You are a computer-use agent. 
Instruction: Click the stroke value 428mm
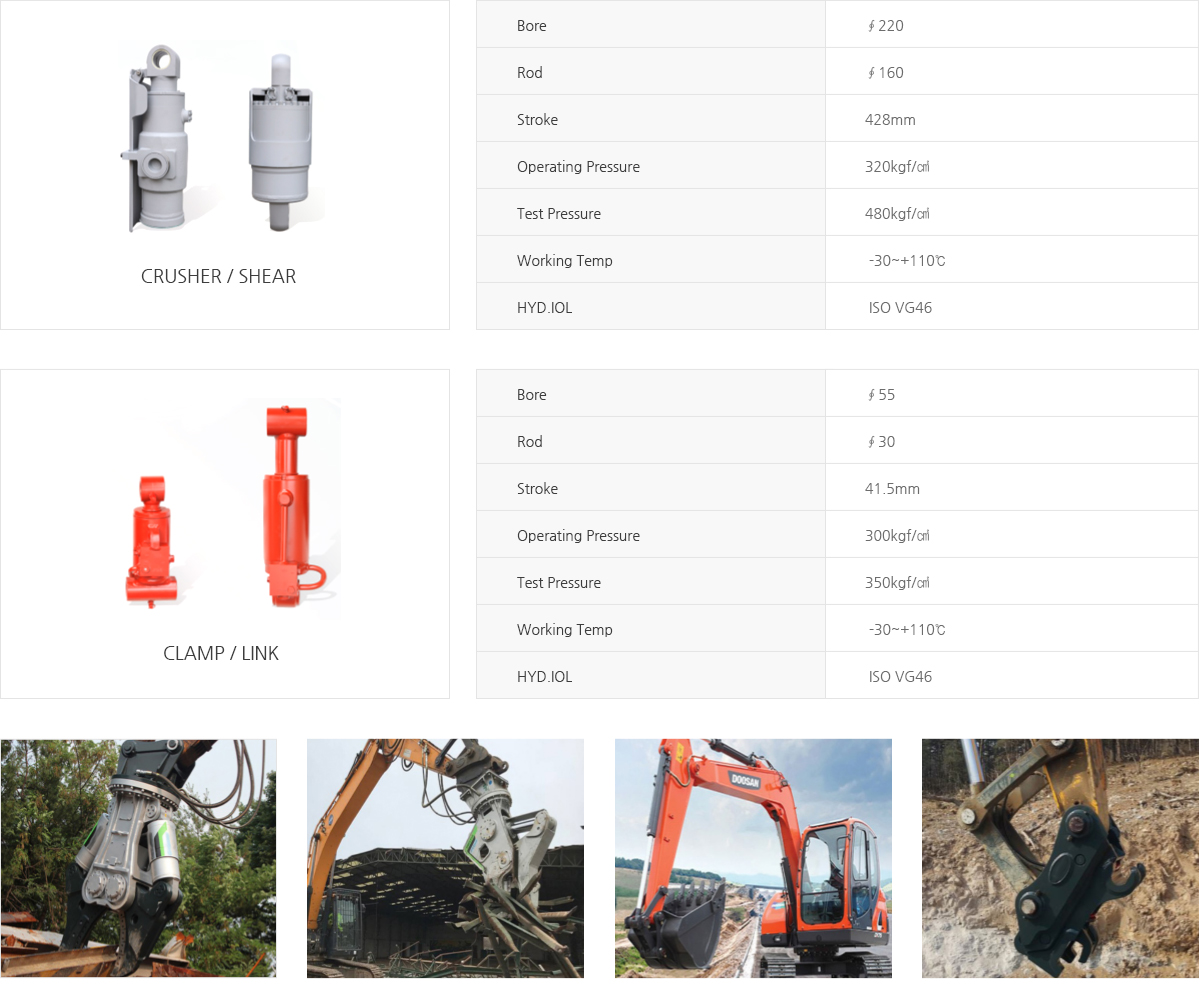[890, 119]
